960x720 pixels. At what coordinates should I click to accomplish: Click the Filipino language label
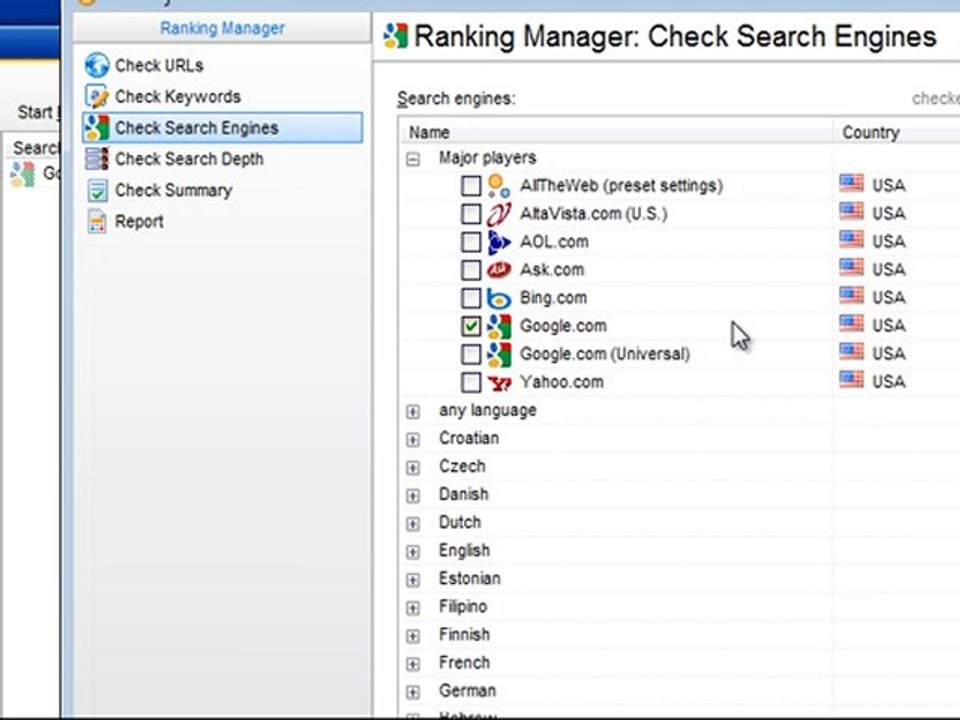point(463,607)
